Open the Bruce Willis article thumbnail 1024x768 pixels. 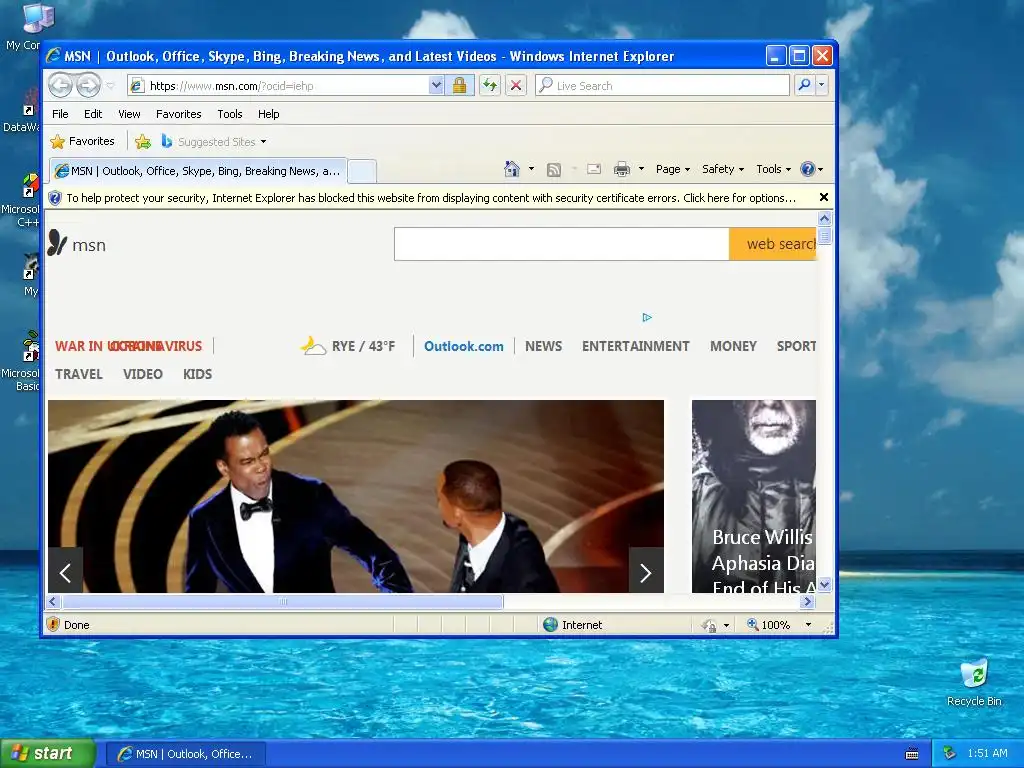[754, 496]
